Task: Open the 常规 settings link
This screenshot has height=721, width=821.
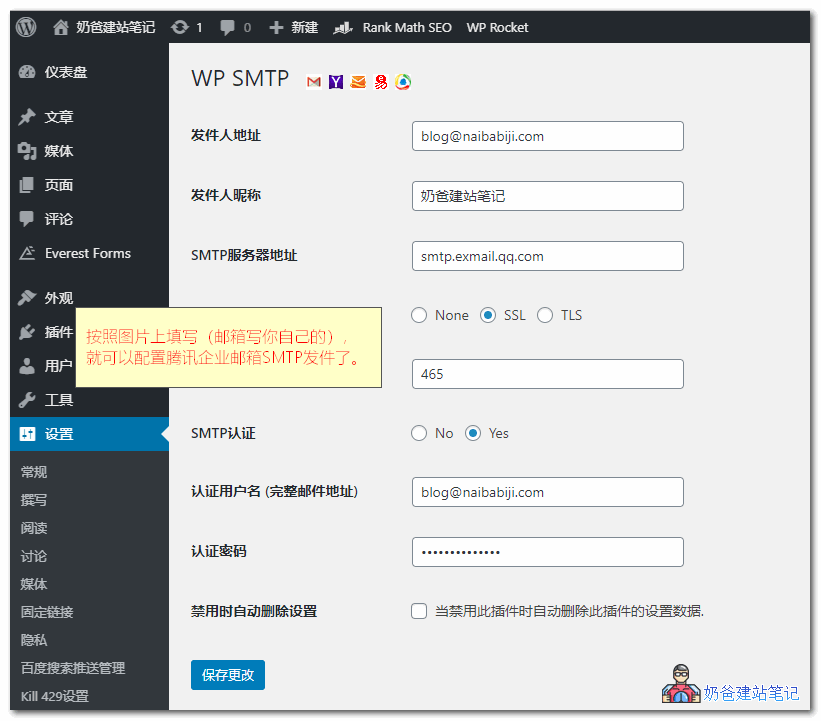Action: [33, 471]
